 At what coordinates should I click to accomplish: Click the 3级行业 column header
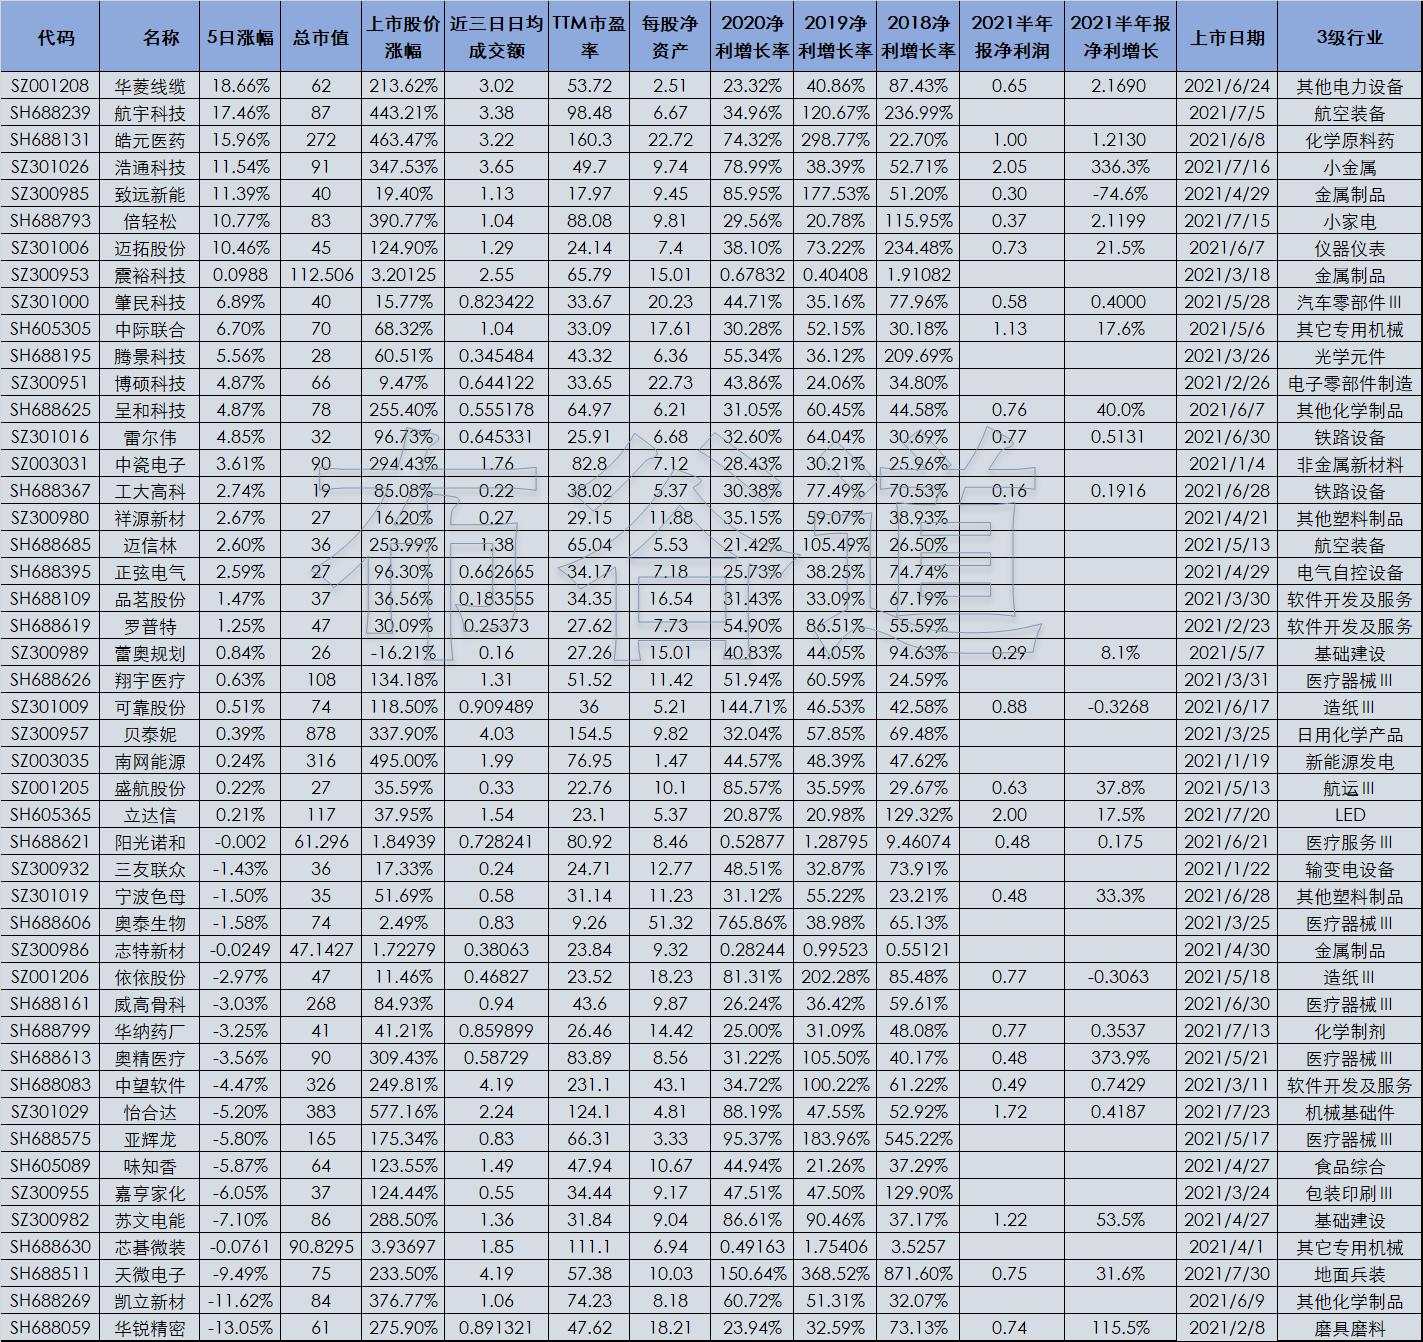click(x=1350, y=37)
